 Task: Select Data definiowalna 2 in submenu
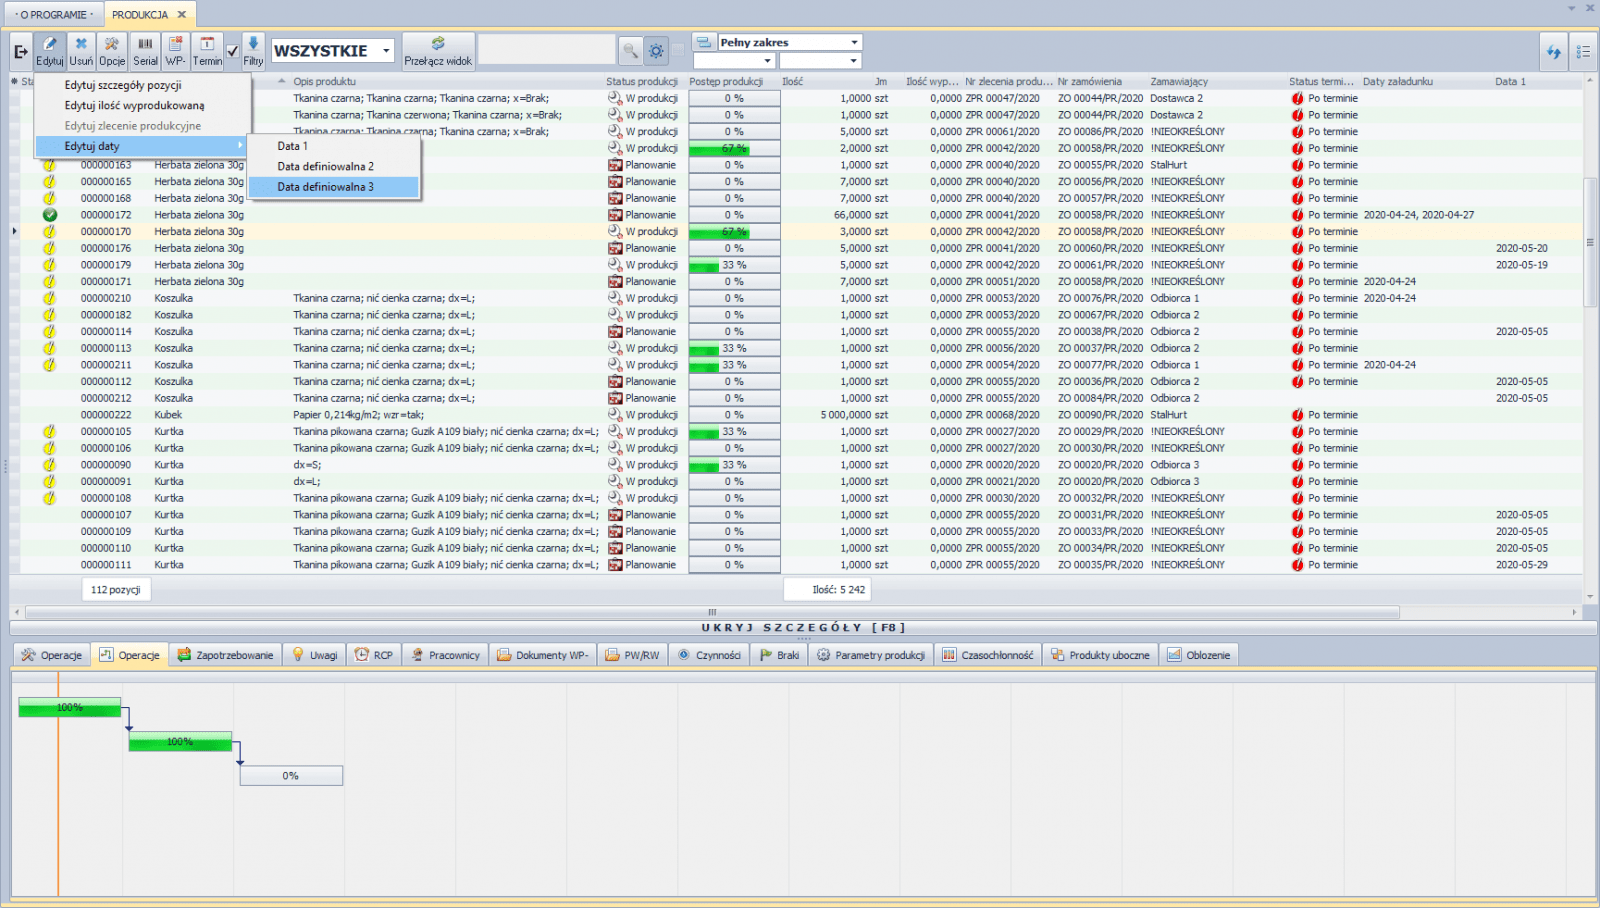pos(333,166)
